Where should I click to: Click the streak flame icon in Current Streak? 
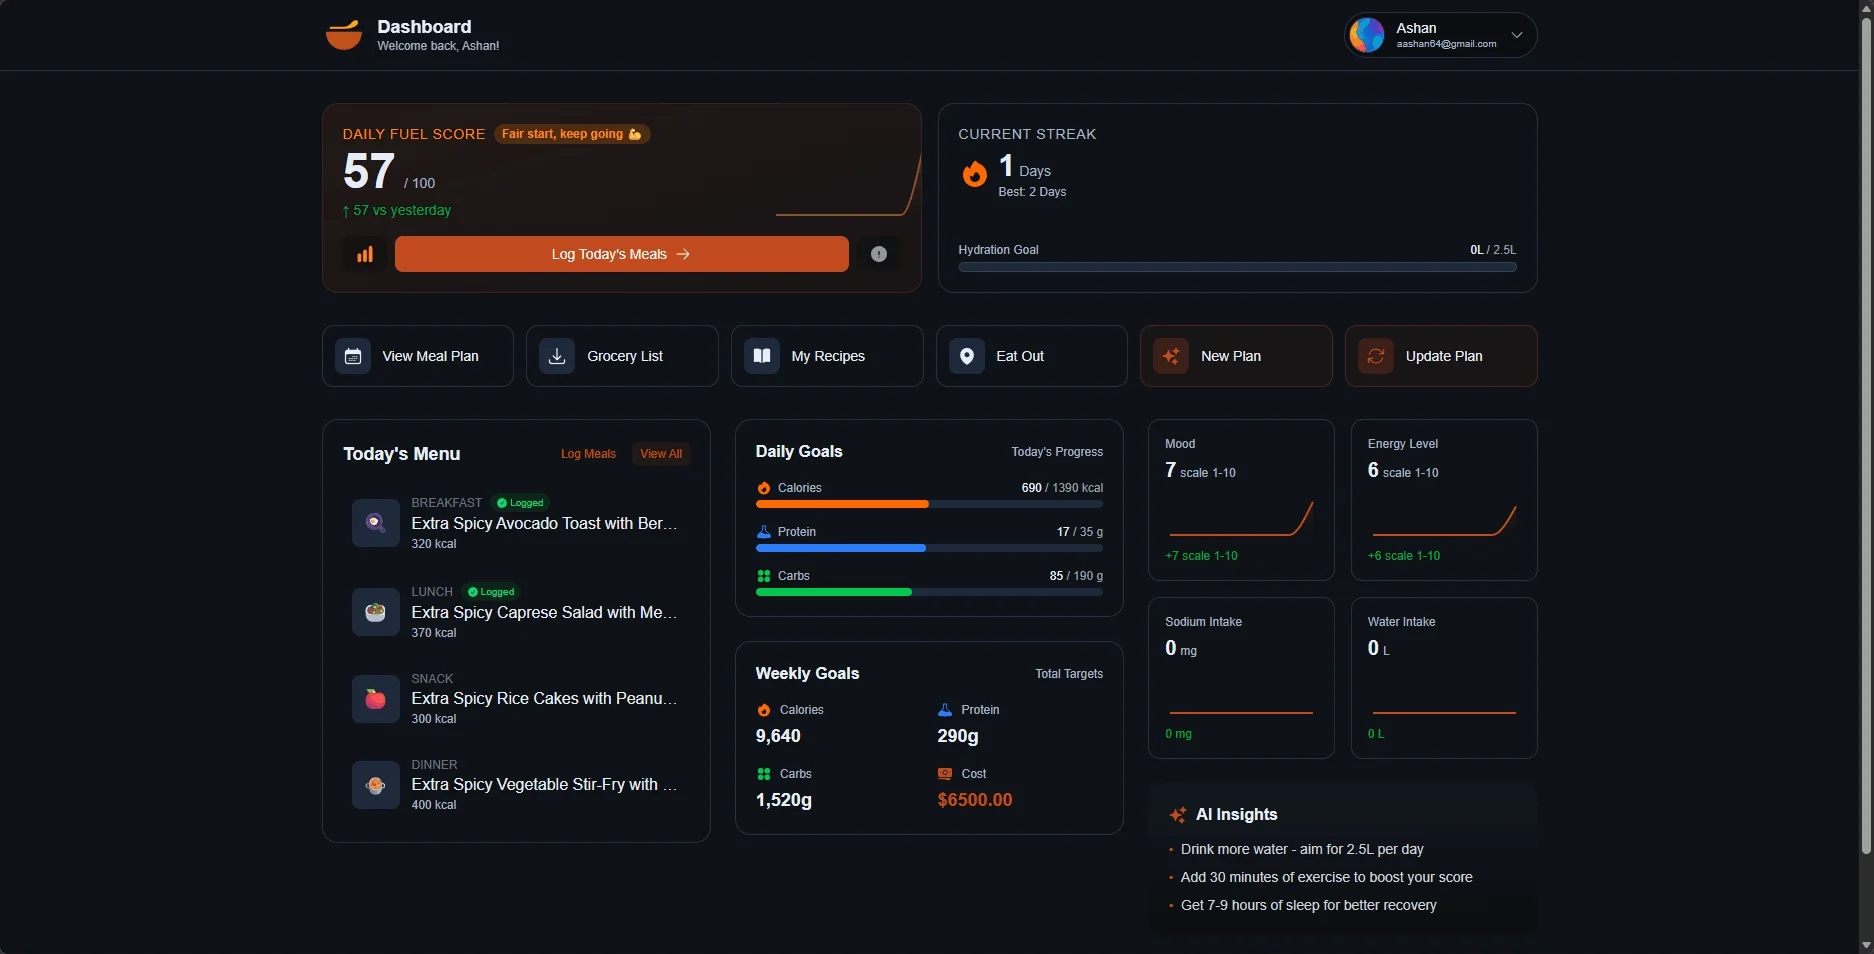974,174
